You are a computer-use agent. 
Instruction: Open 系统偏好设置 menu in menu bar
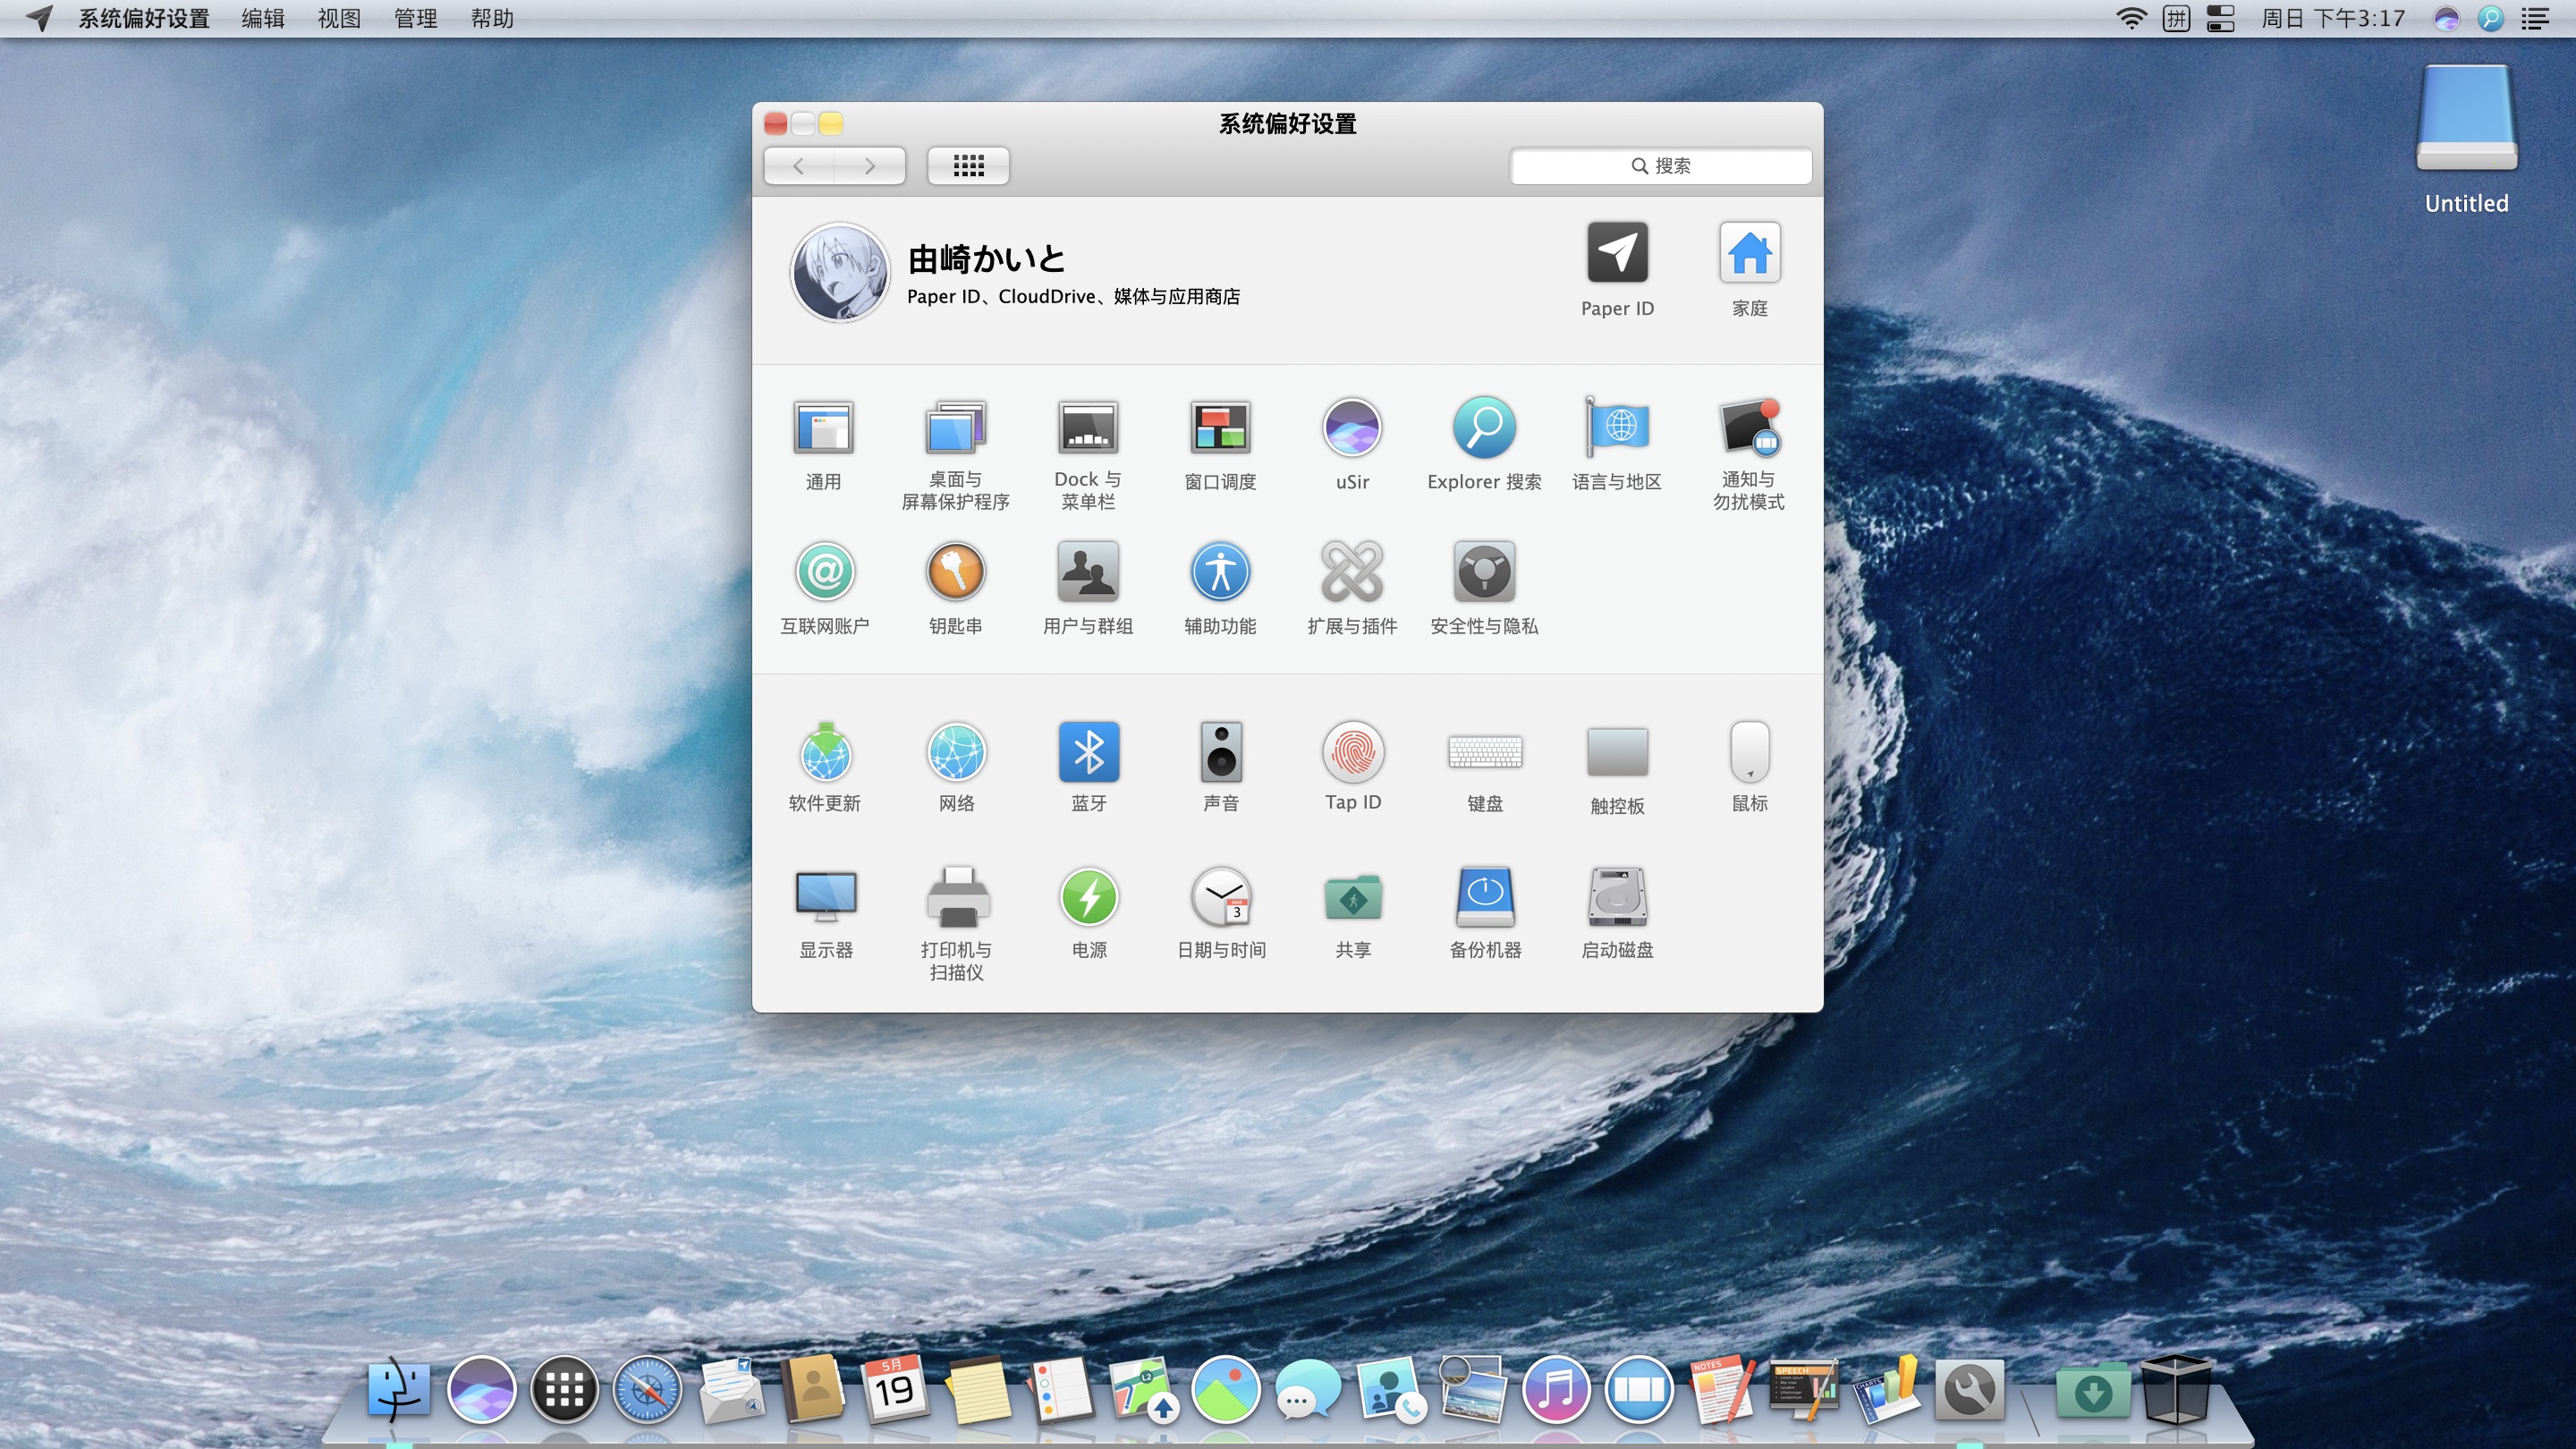click(143, 20)
